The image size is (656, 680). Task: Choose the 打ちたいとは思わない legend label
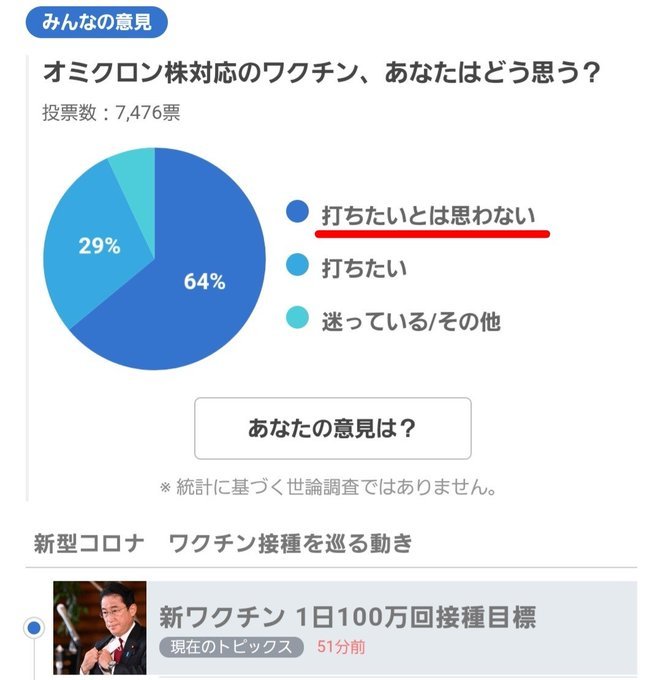pos(428,214)
